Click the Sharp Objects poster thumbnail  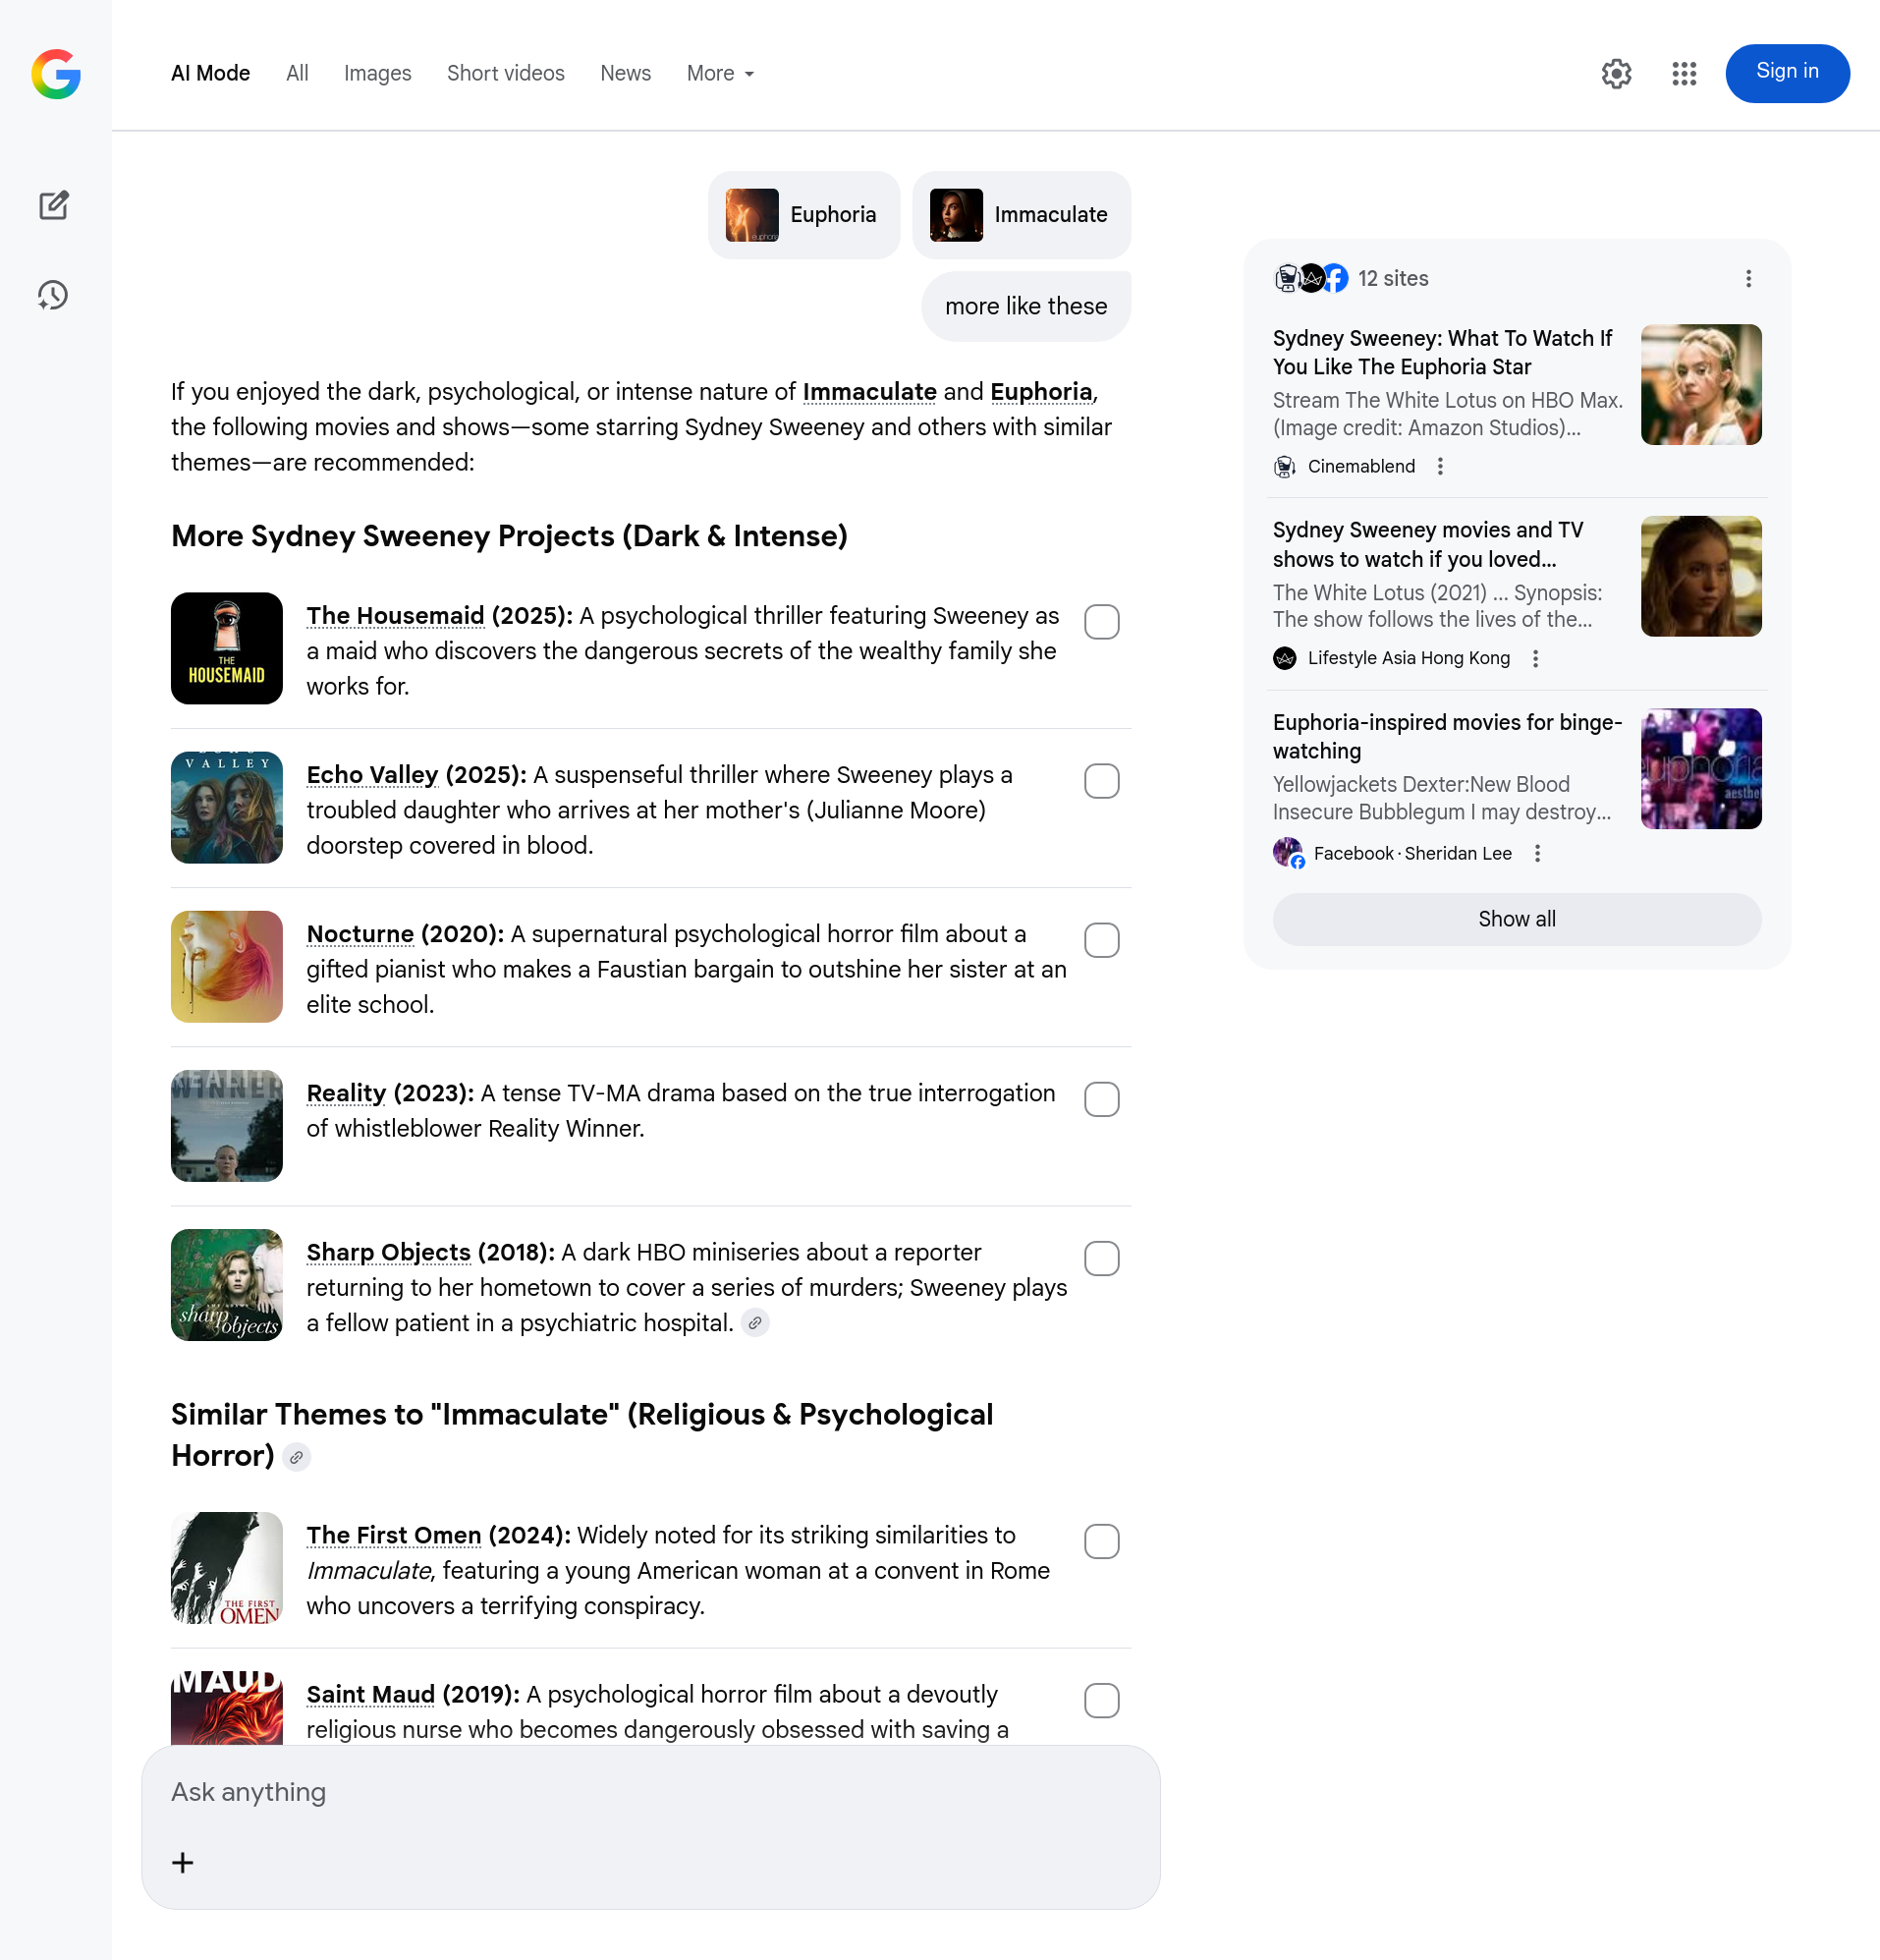click(227, 1284)
